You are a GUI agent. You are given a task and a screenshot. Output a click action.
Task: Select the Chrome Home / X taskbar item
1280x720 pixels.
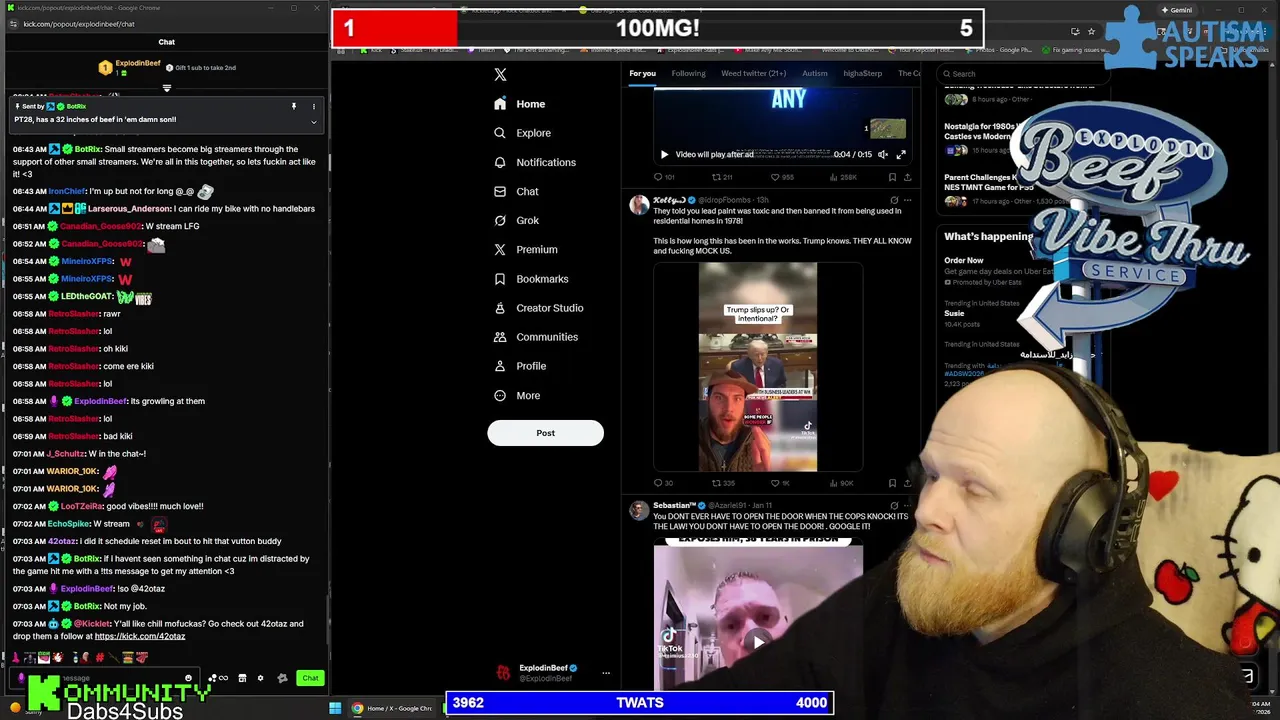(x=391, y=708)
